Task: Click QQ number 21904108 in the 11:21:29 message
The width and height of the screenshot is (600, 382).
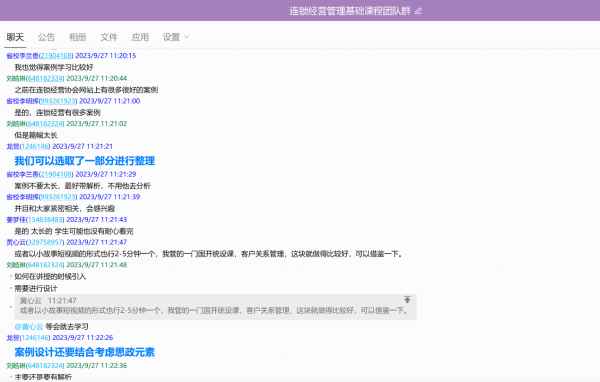Action: pyautogui.click(x=56, y=174)
